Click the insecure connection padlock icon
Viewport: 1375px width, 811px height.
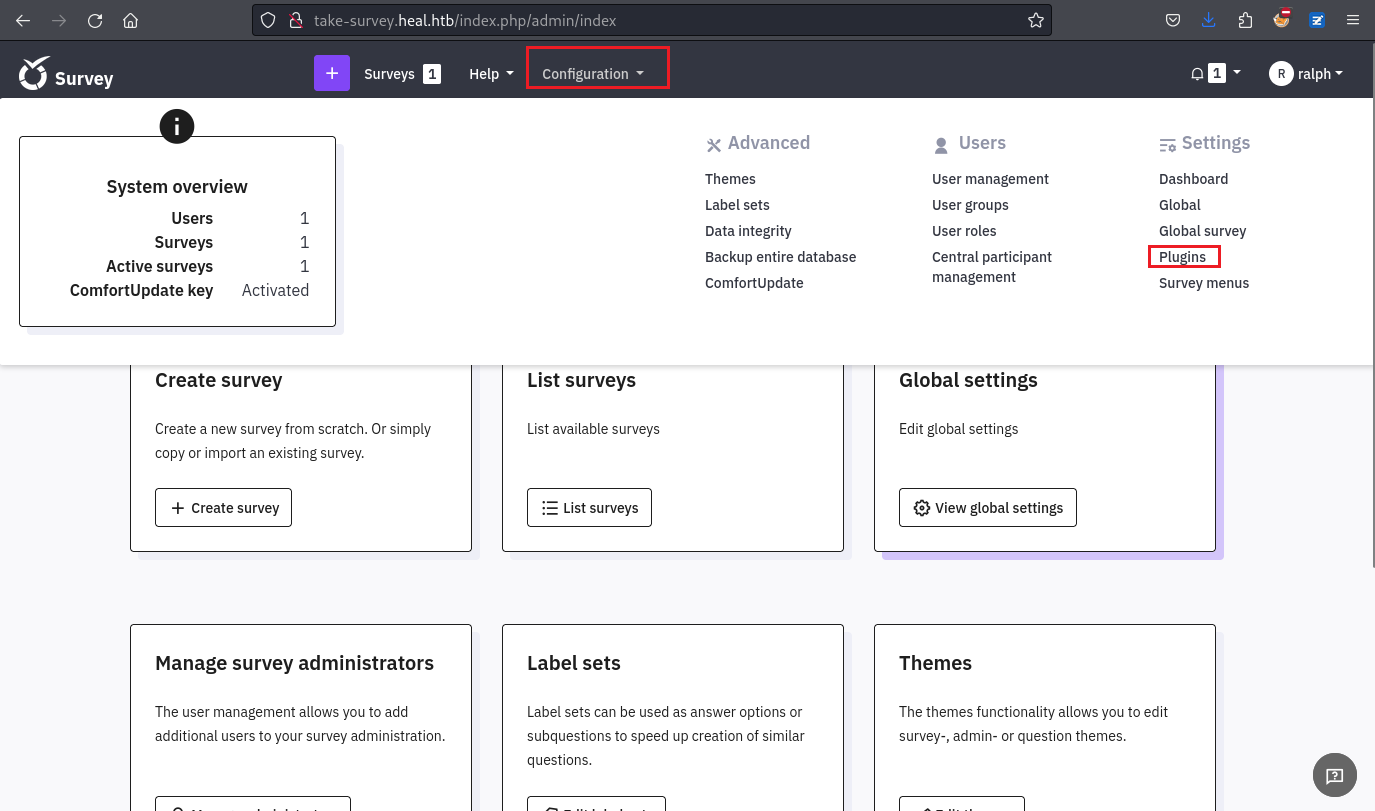[x=295, y=20]
